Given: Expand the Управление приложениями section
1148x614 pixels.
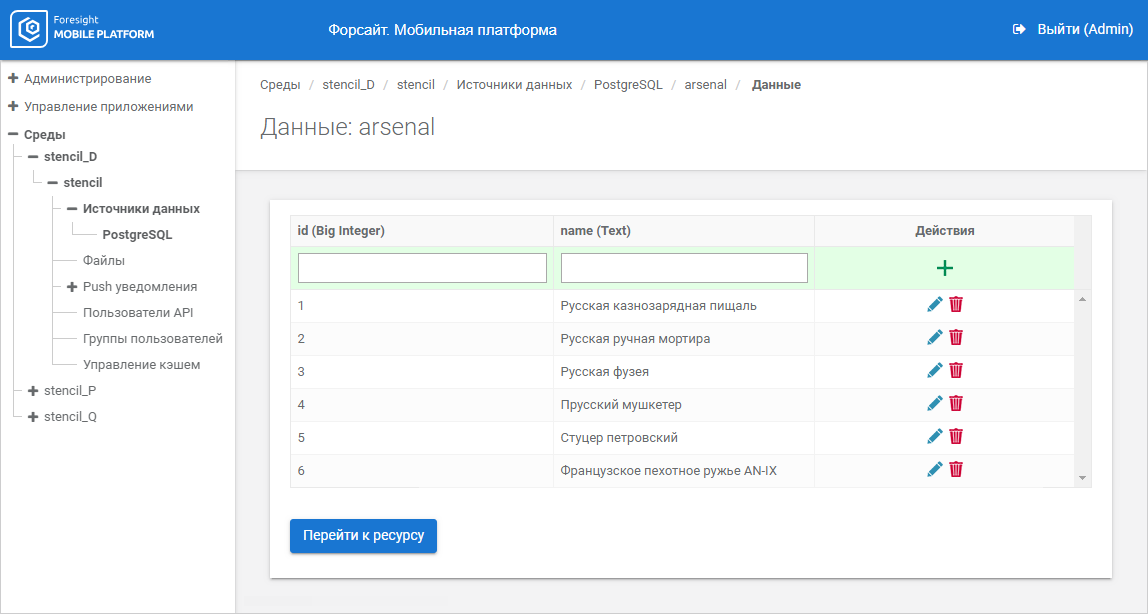Looking at the screenshot, I should coord(14,106).
